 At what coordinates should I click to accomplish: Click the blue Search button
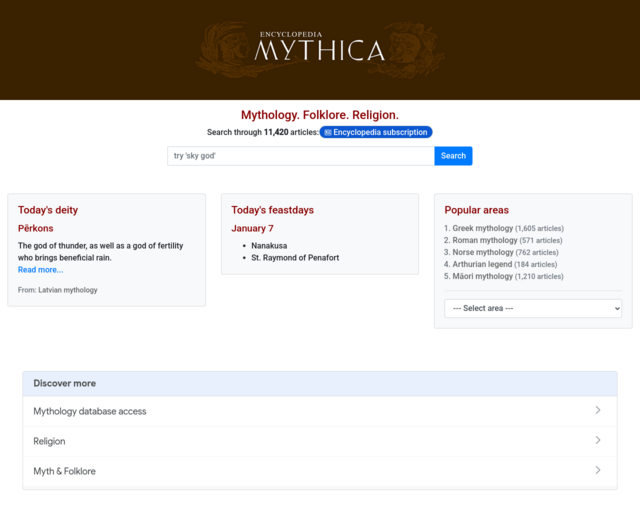tap(453, 156)
